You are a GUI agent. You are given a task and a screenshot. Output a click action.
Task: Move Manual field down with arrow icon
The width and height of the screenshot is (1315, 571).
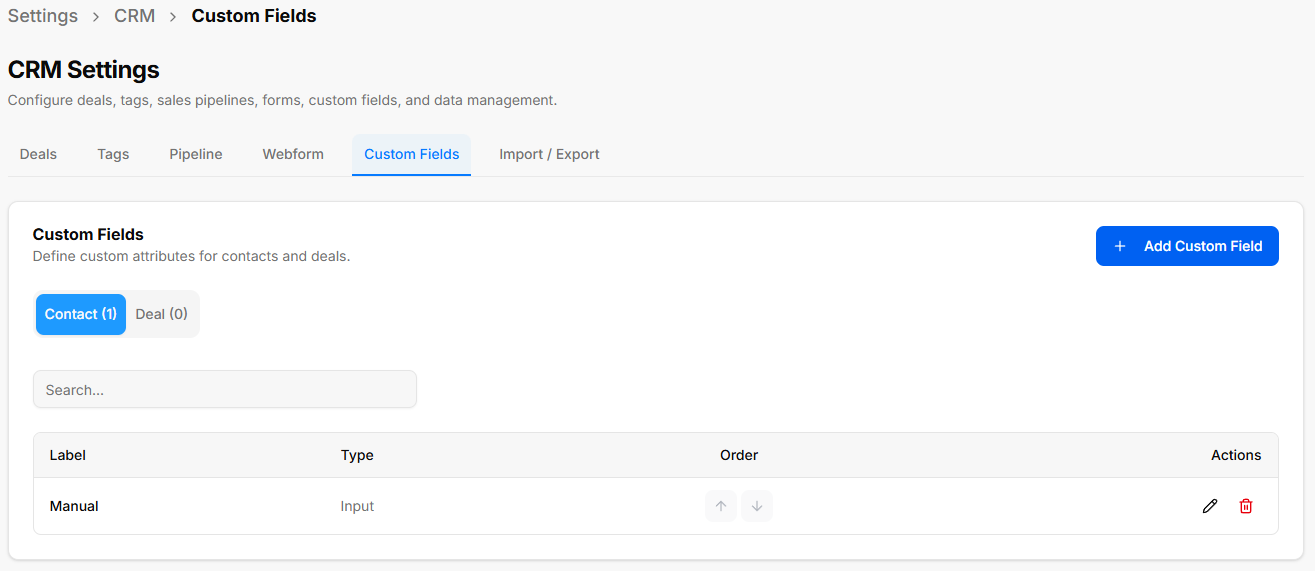[757, 506]
